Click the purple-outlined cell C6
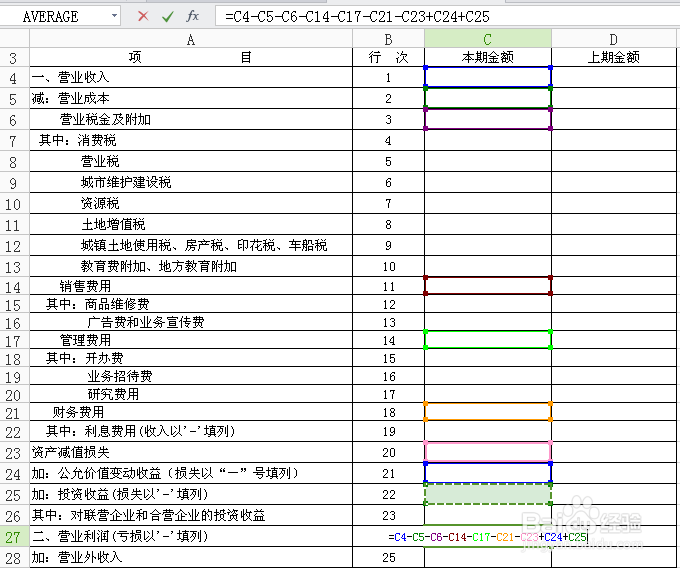Screen dimensions: 680x568 coord(488,119)
